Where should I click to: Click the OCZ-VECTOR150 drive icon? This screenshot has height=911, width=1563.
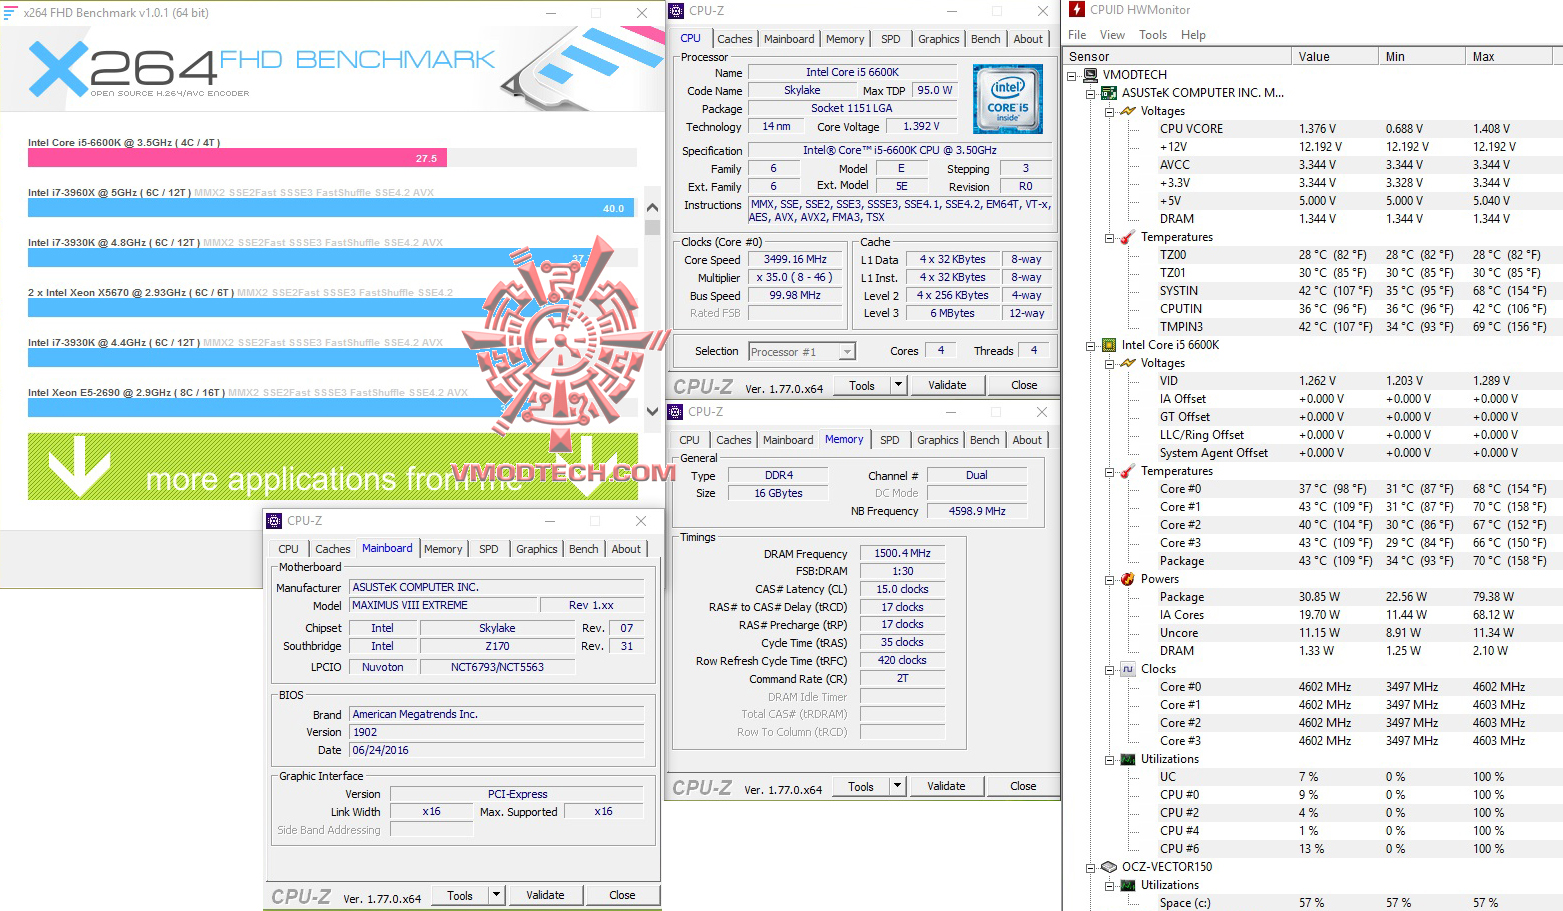tap(1109, 866)
